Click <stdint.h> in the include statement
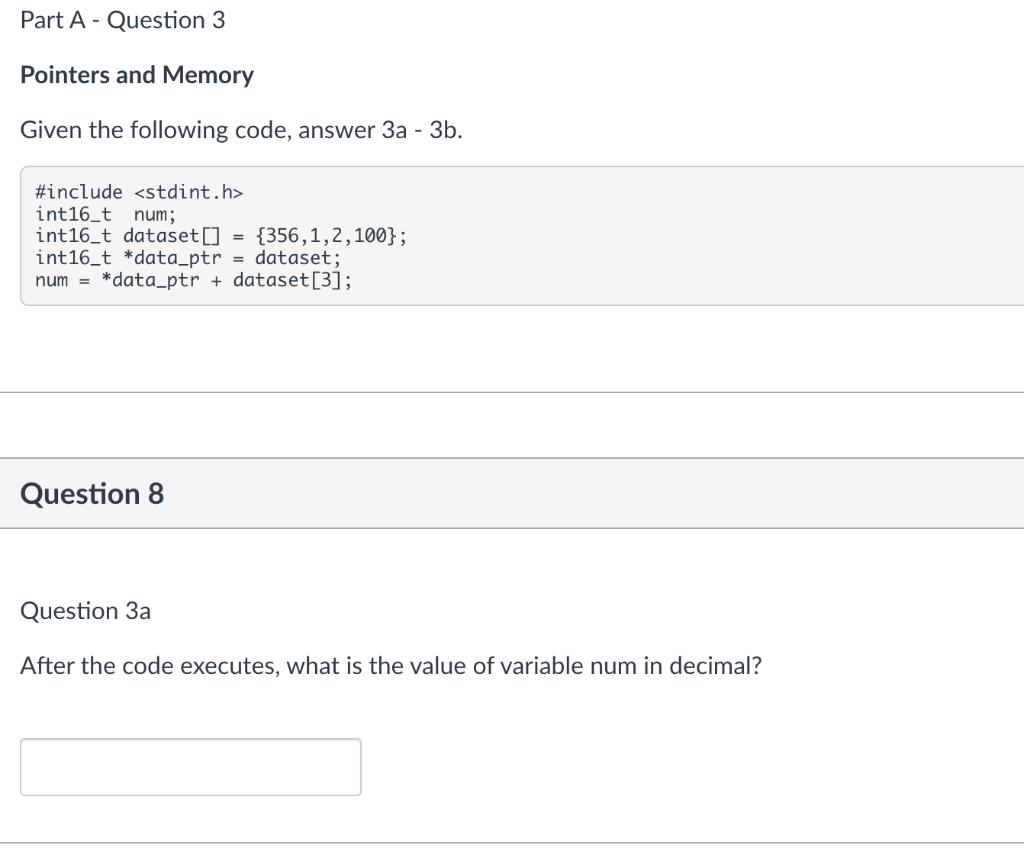 (x=189, y=192)
